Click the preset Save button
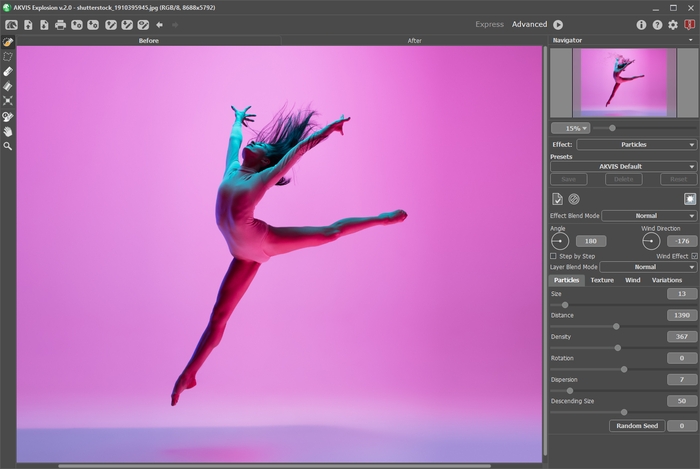 (569, 179)
